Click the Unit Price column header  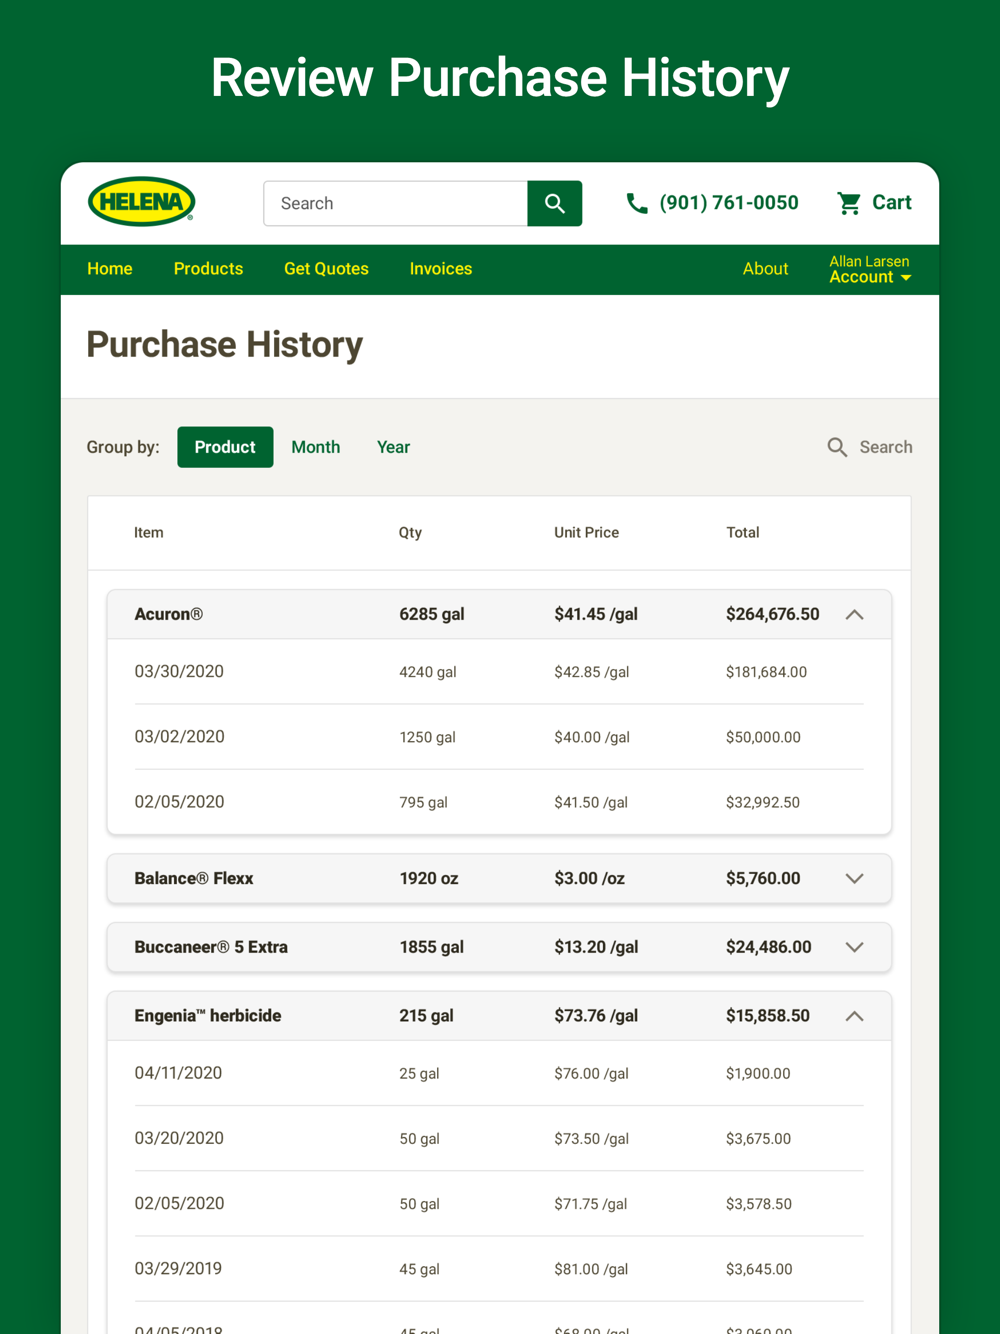coord(587,533)
